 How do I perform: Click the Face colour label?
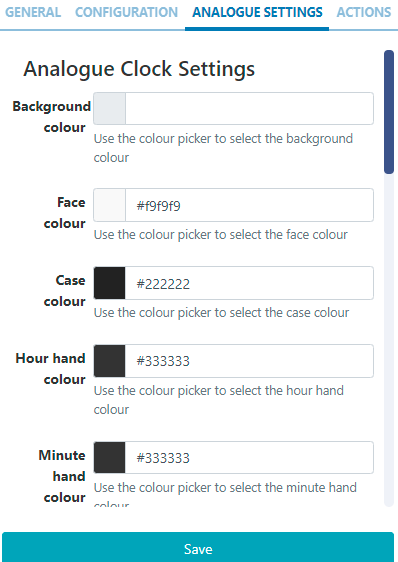(x=65, y=213)
